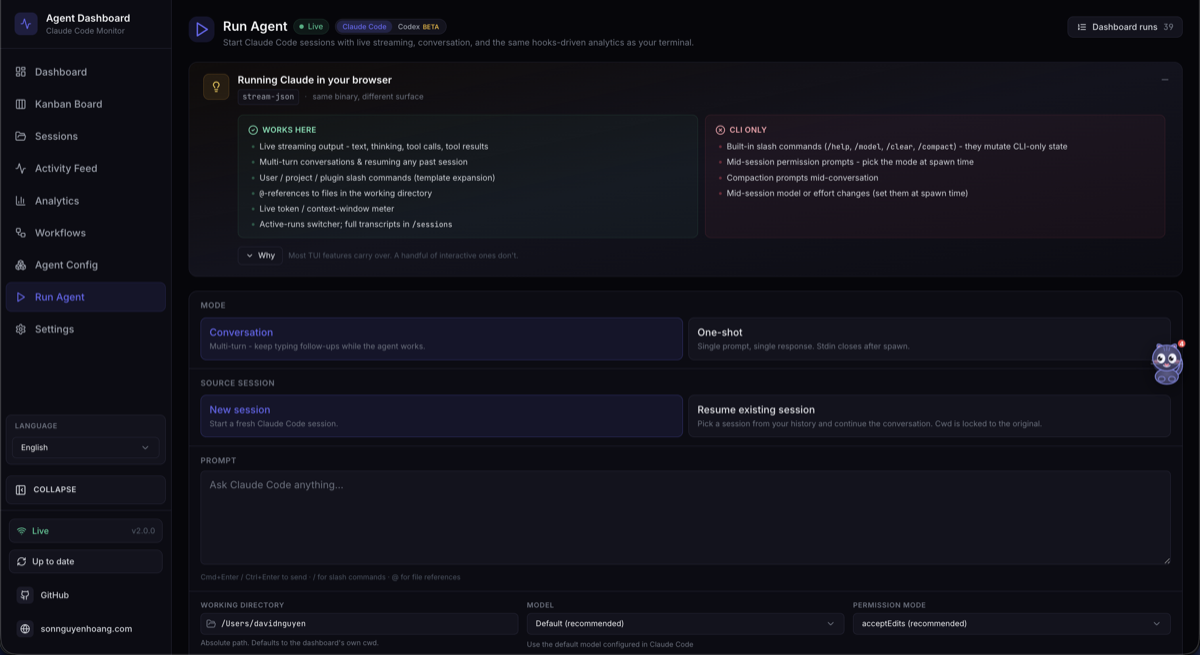This screenshot has height=655, width=1200.
Task: Click the stream-json tag
Action: 268,97
